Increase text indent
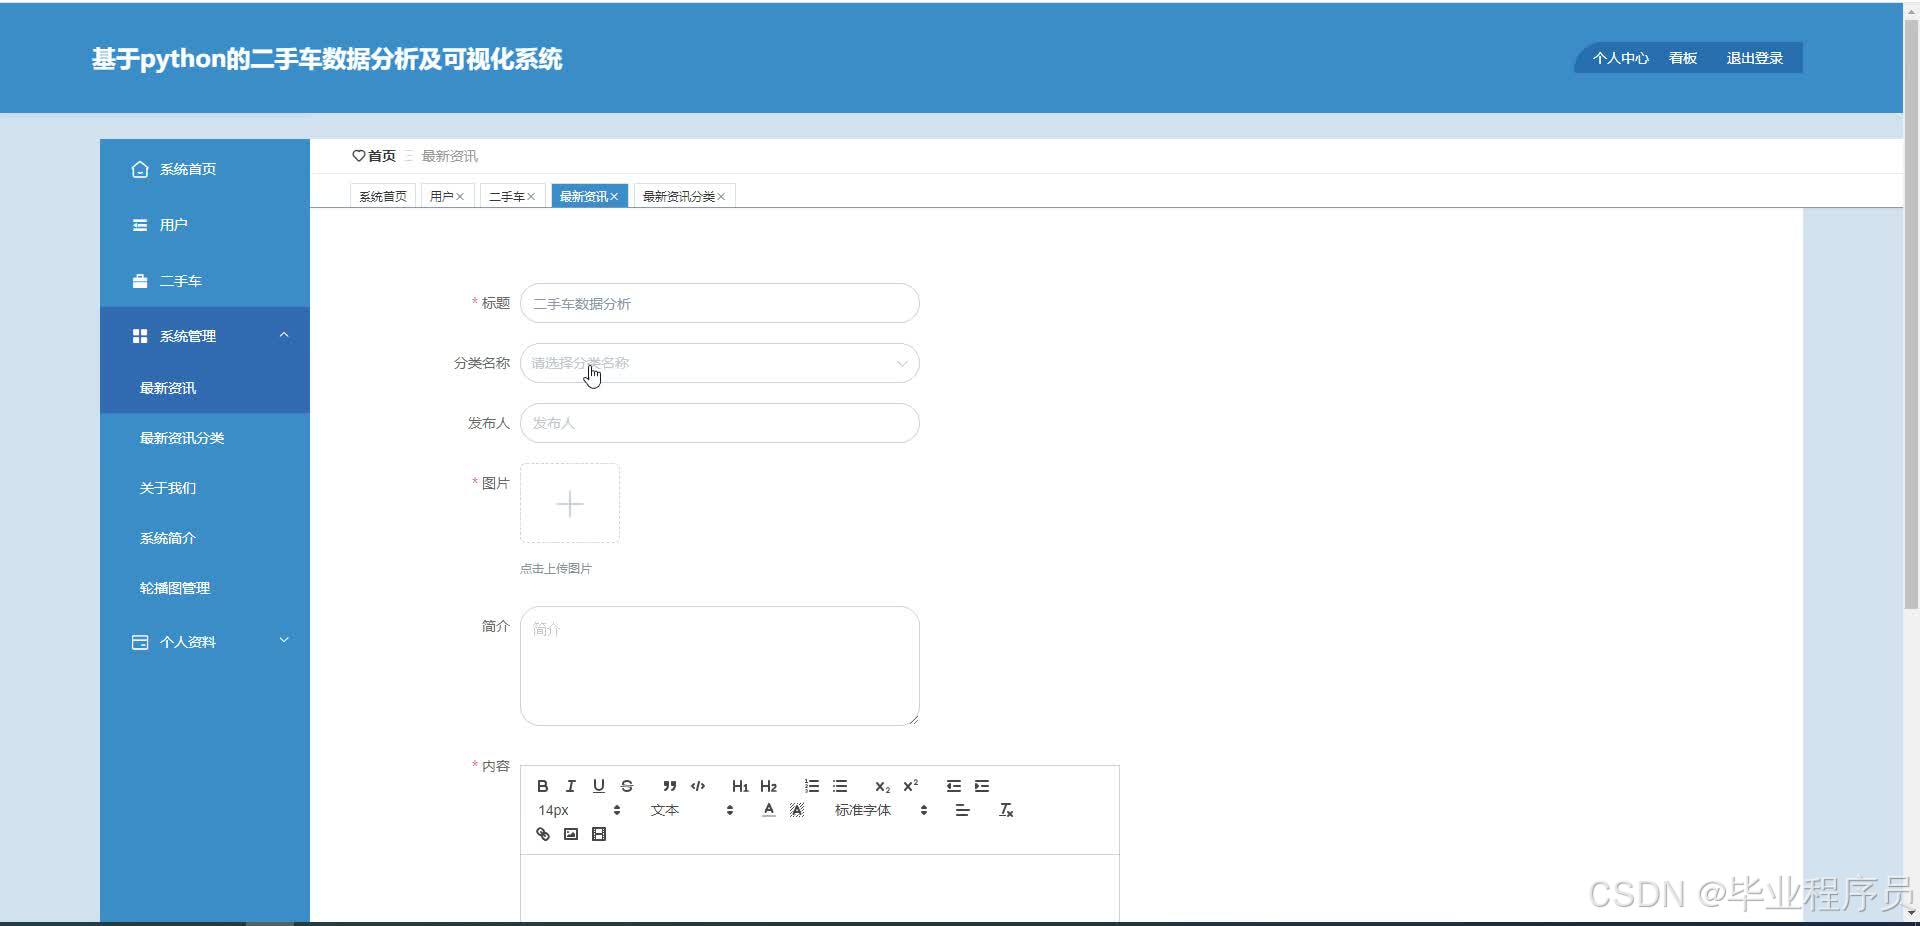The width and height of the screenshot is (1920, 926). (982, 786)
